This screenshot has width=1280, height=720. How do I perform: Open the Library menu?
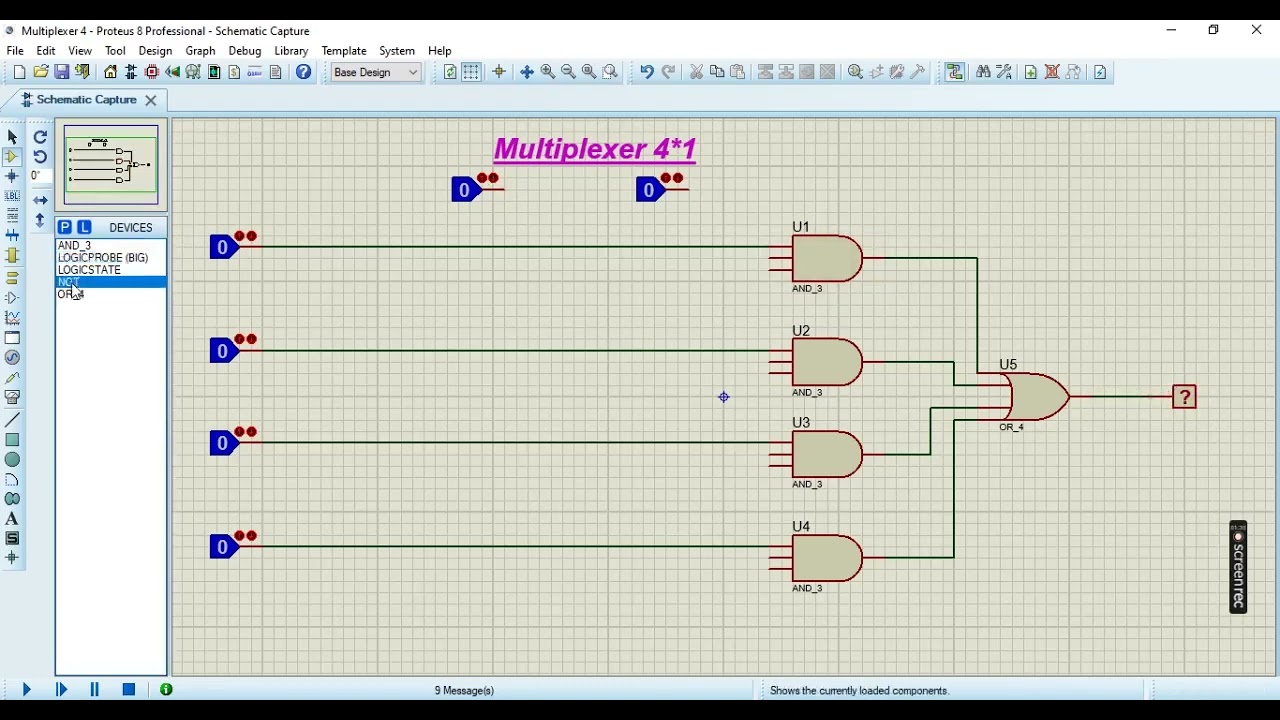[291, 51]
